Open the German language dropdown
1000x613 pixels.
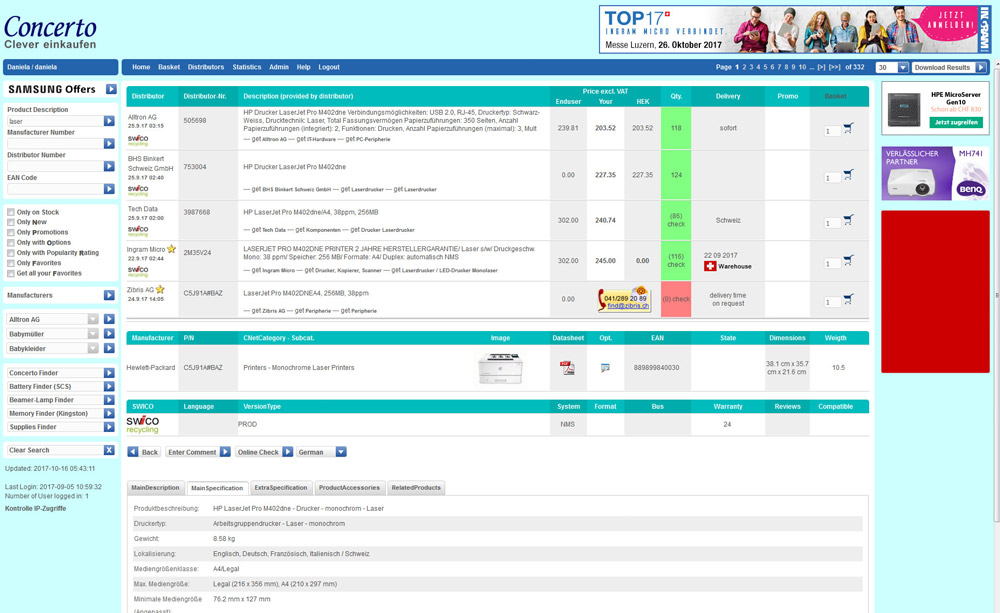coord(341,452)
